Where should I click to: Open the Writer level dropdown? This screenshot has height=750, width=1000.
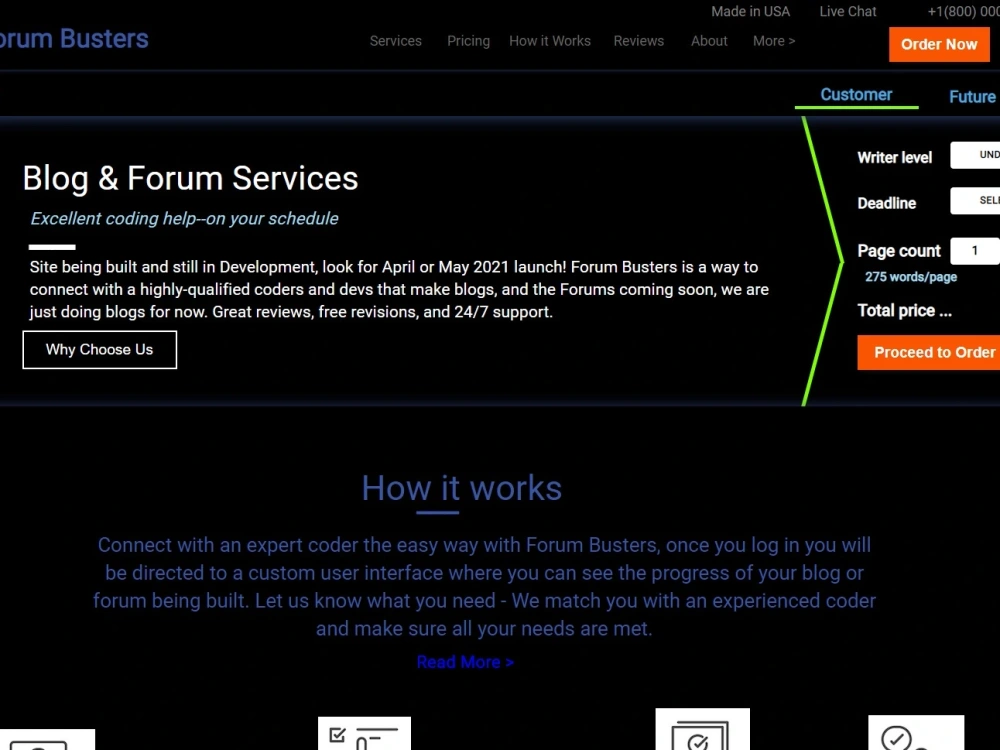click(x=975, y=155)
